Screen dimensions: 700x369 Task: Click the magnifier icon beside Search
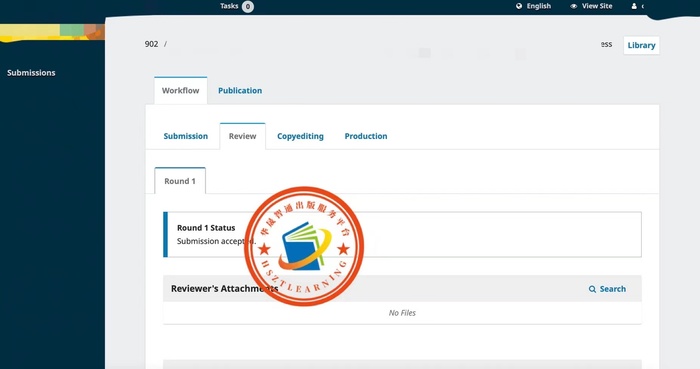592,289
